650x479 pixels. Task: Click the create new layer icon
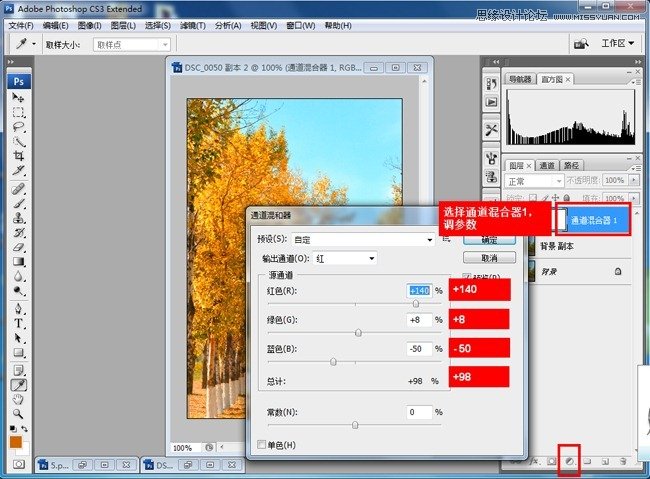pos(605,461)
